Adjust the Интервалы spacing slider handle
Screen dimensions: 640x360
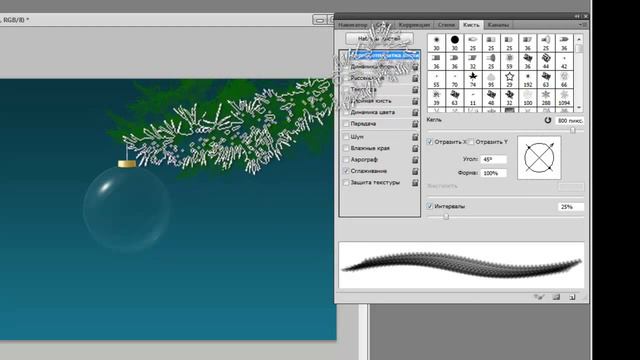coord(446,217)
